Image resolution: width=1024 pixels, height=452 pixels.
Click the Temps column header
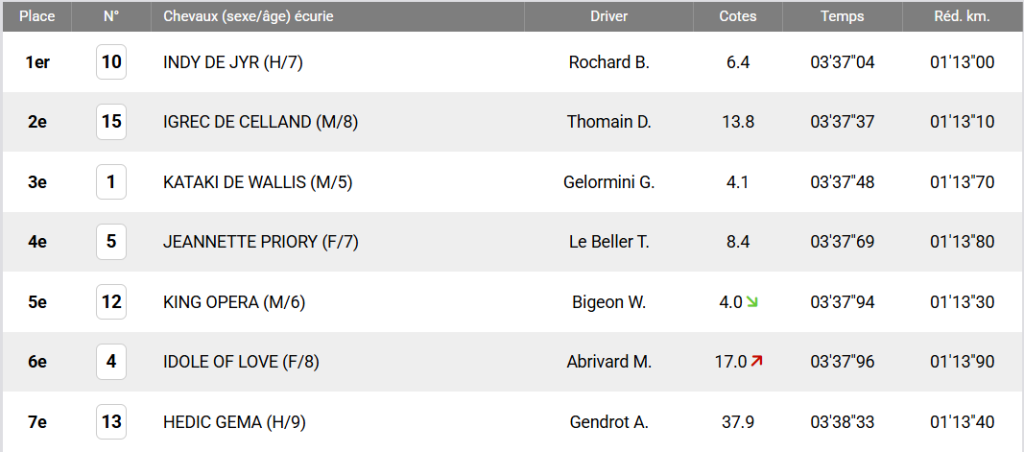coord(842,16)
